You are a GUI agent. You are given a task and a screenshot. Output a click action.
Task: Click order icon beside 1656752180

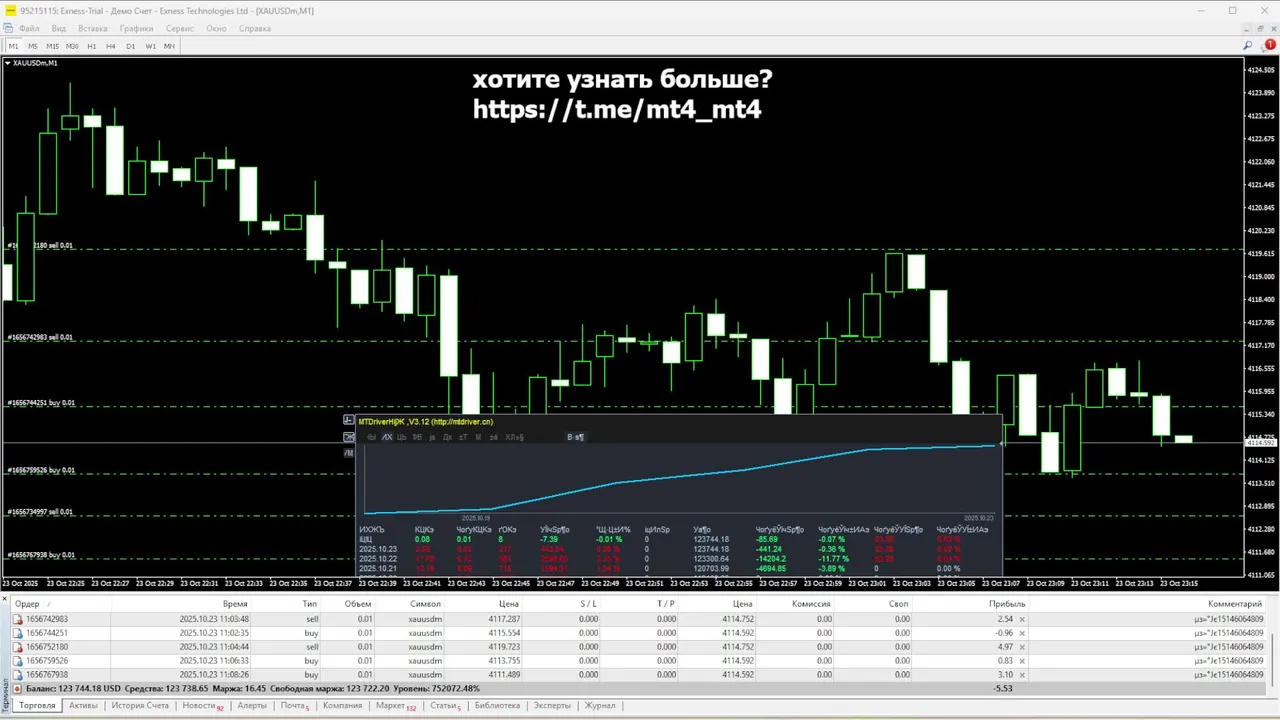tap(18, 647)
